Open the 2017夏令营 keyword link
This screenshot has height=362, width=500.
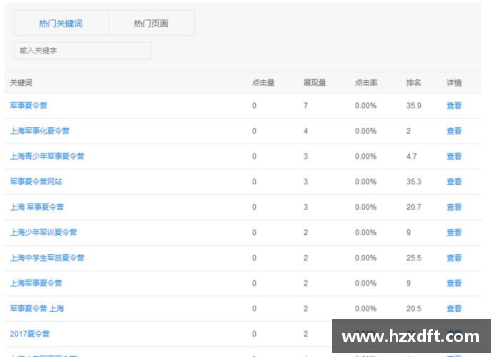coord(30,334)
